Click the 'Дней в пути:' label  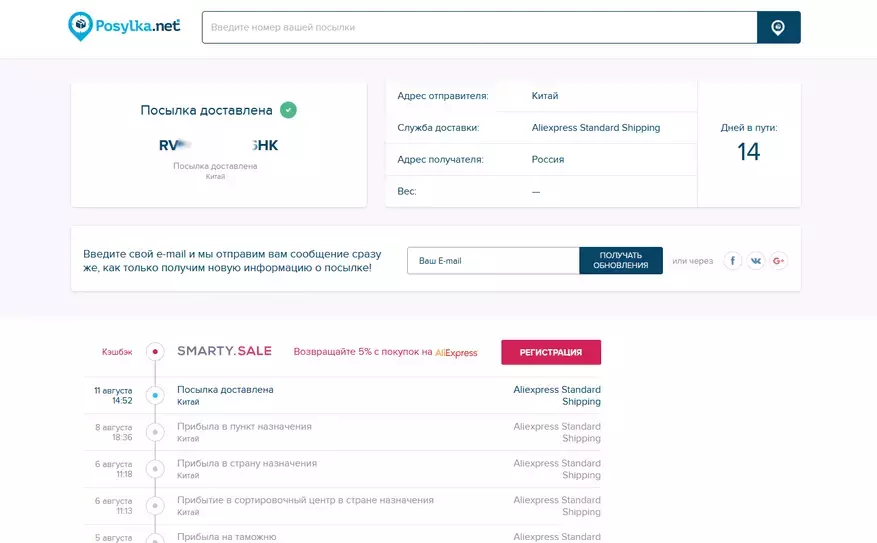[748, 128]
